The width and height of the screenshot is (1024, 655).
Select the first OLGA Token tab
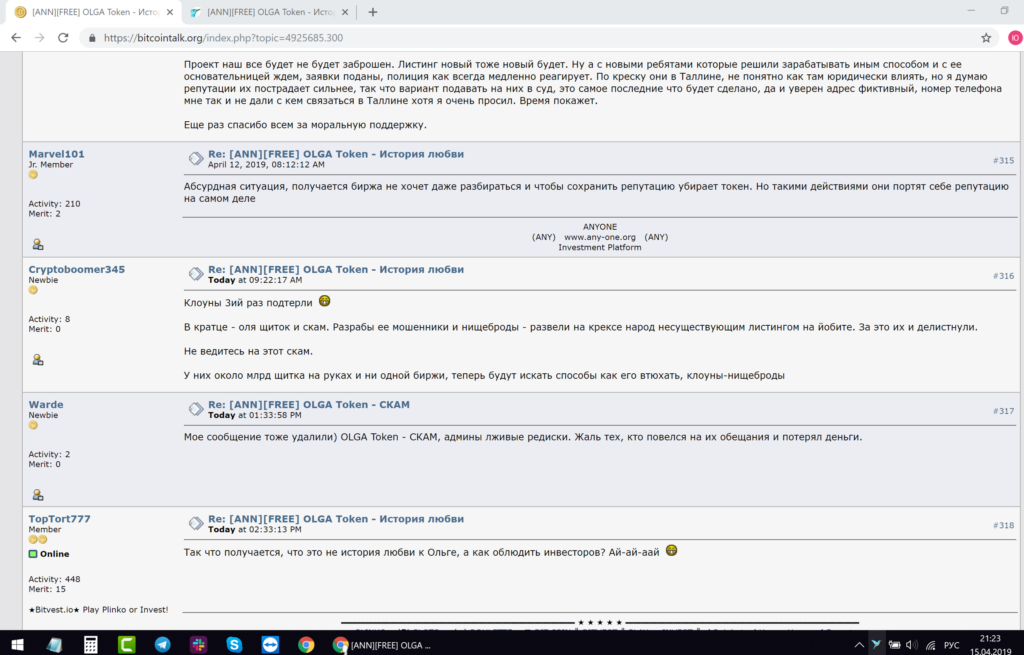click(x=95, y=12)
